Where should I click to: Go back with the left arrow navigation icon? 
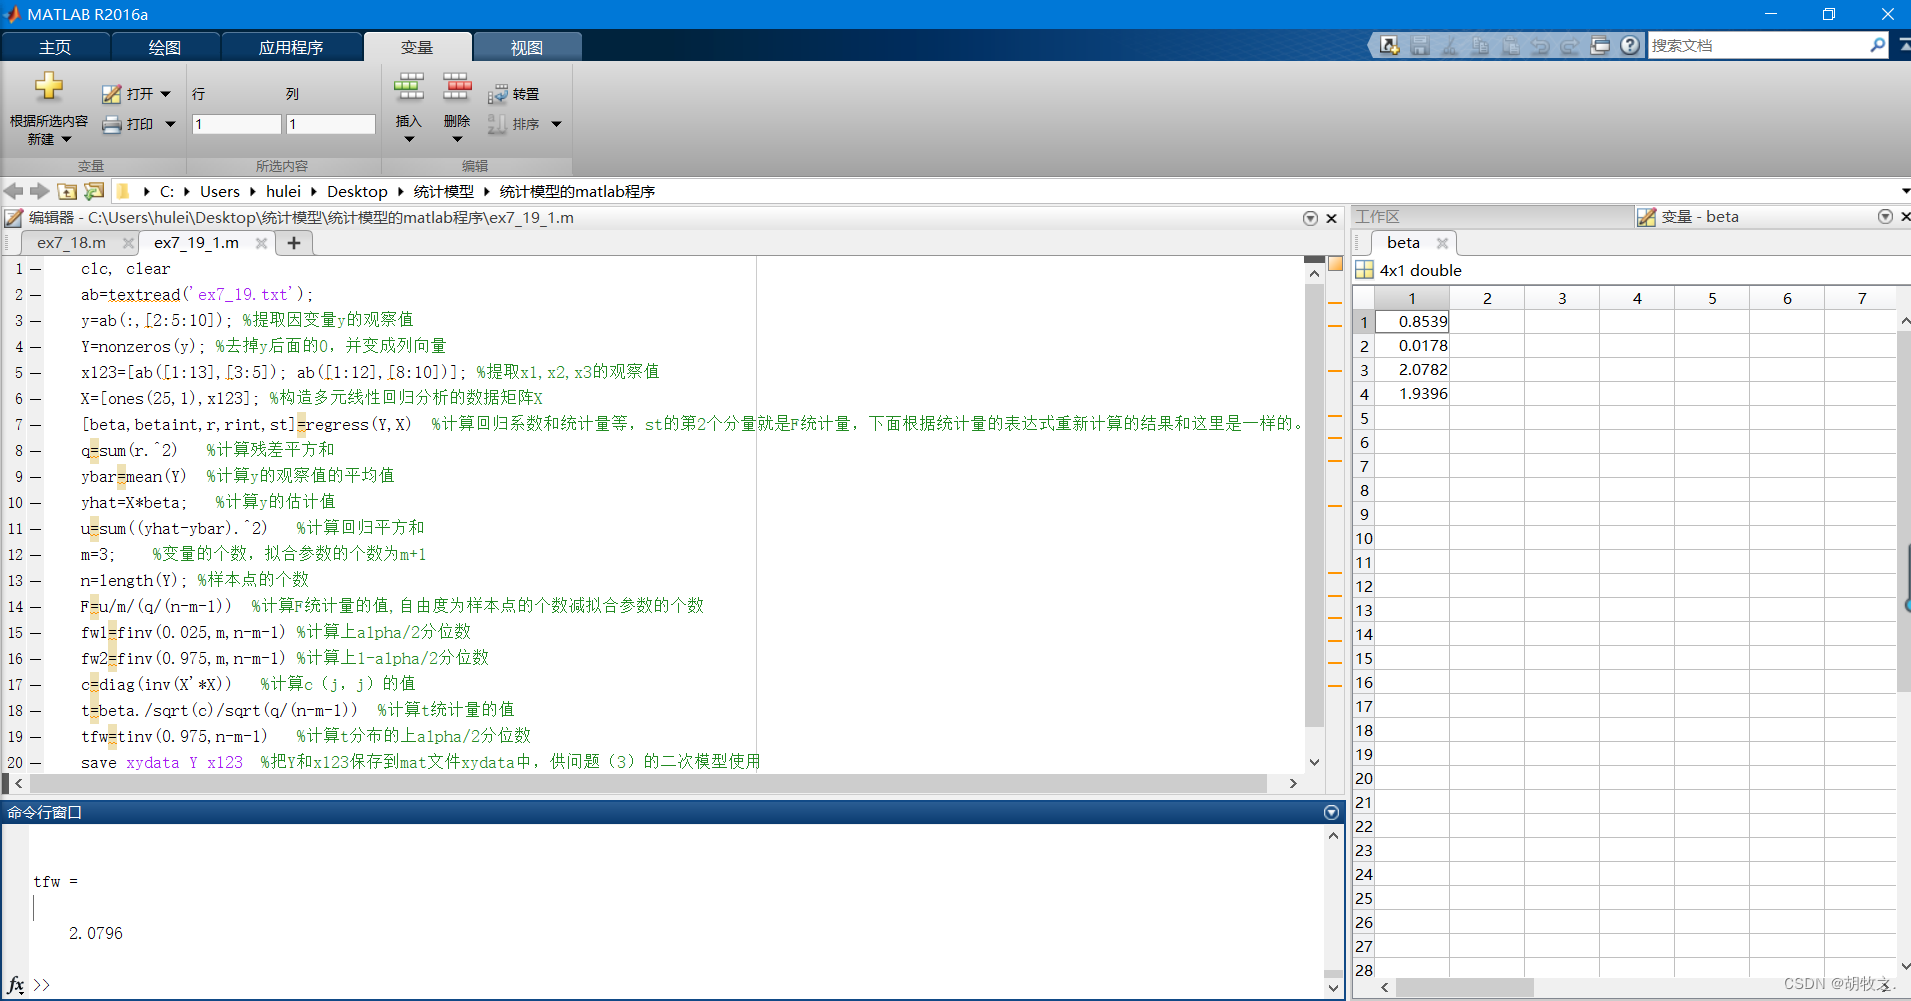tap(14, 191)
